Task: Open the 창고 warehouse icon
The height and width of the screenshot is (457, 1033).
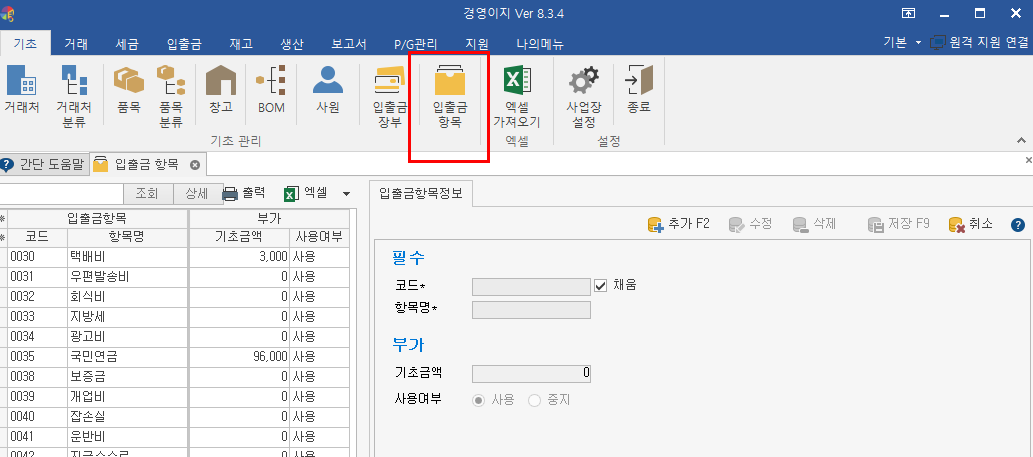Action: (x=220, y=90)
